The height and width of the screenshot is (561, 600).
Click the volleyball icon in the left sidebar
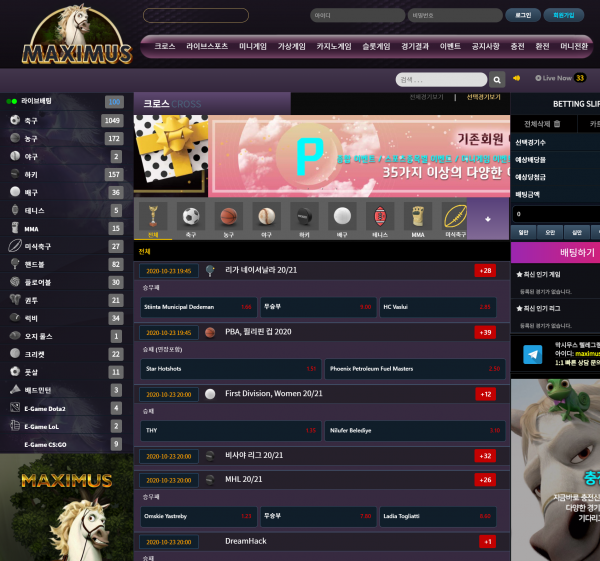15,192
